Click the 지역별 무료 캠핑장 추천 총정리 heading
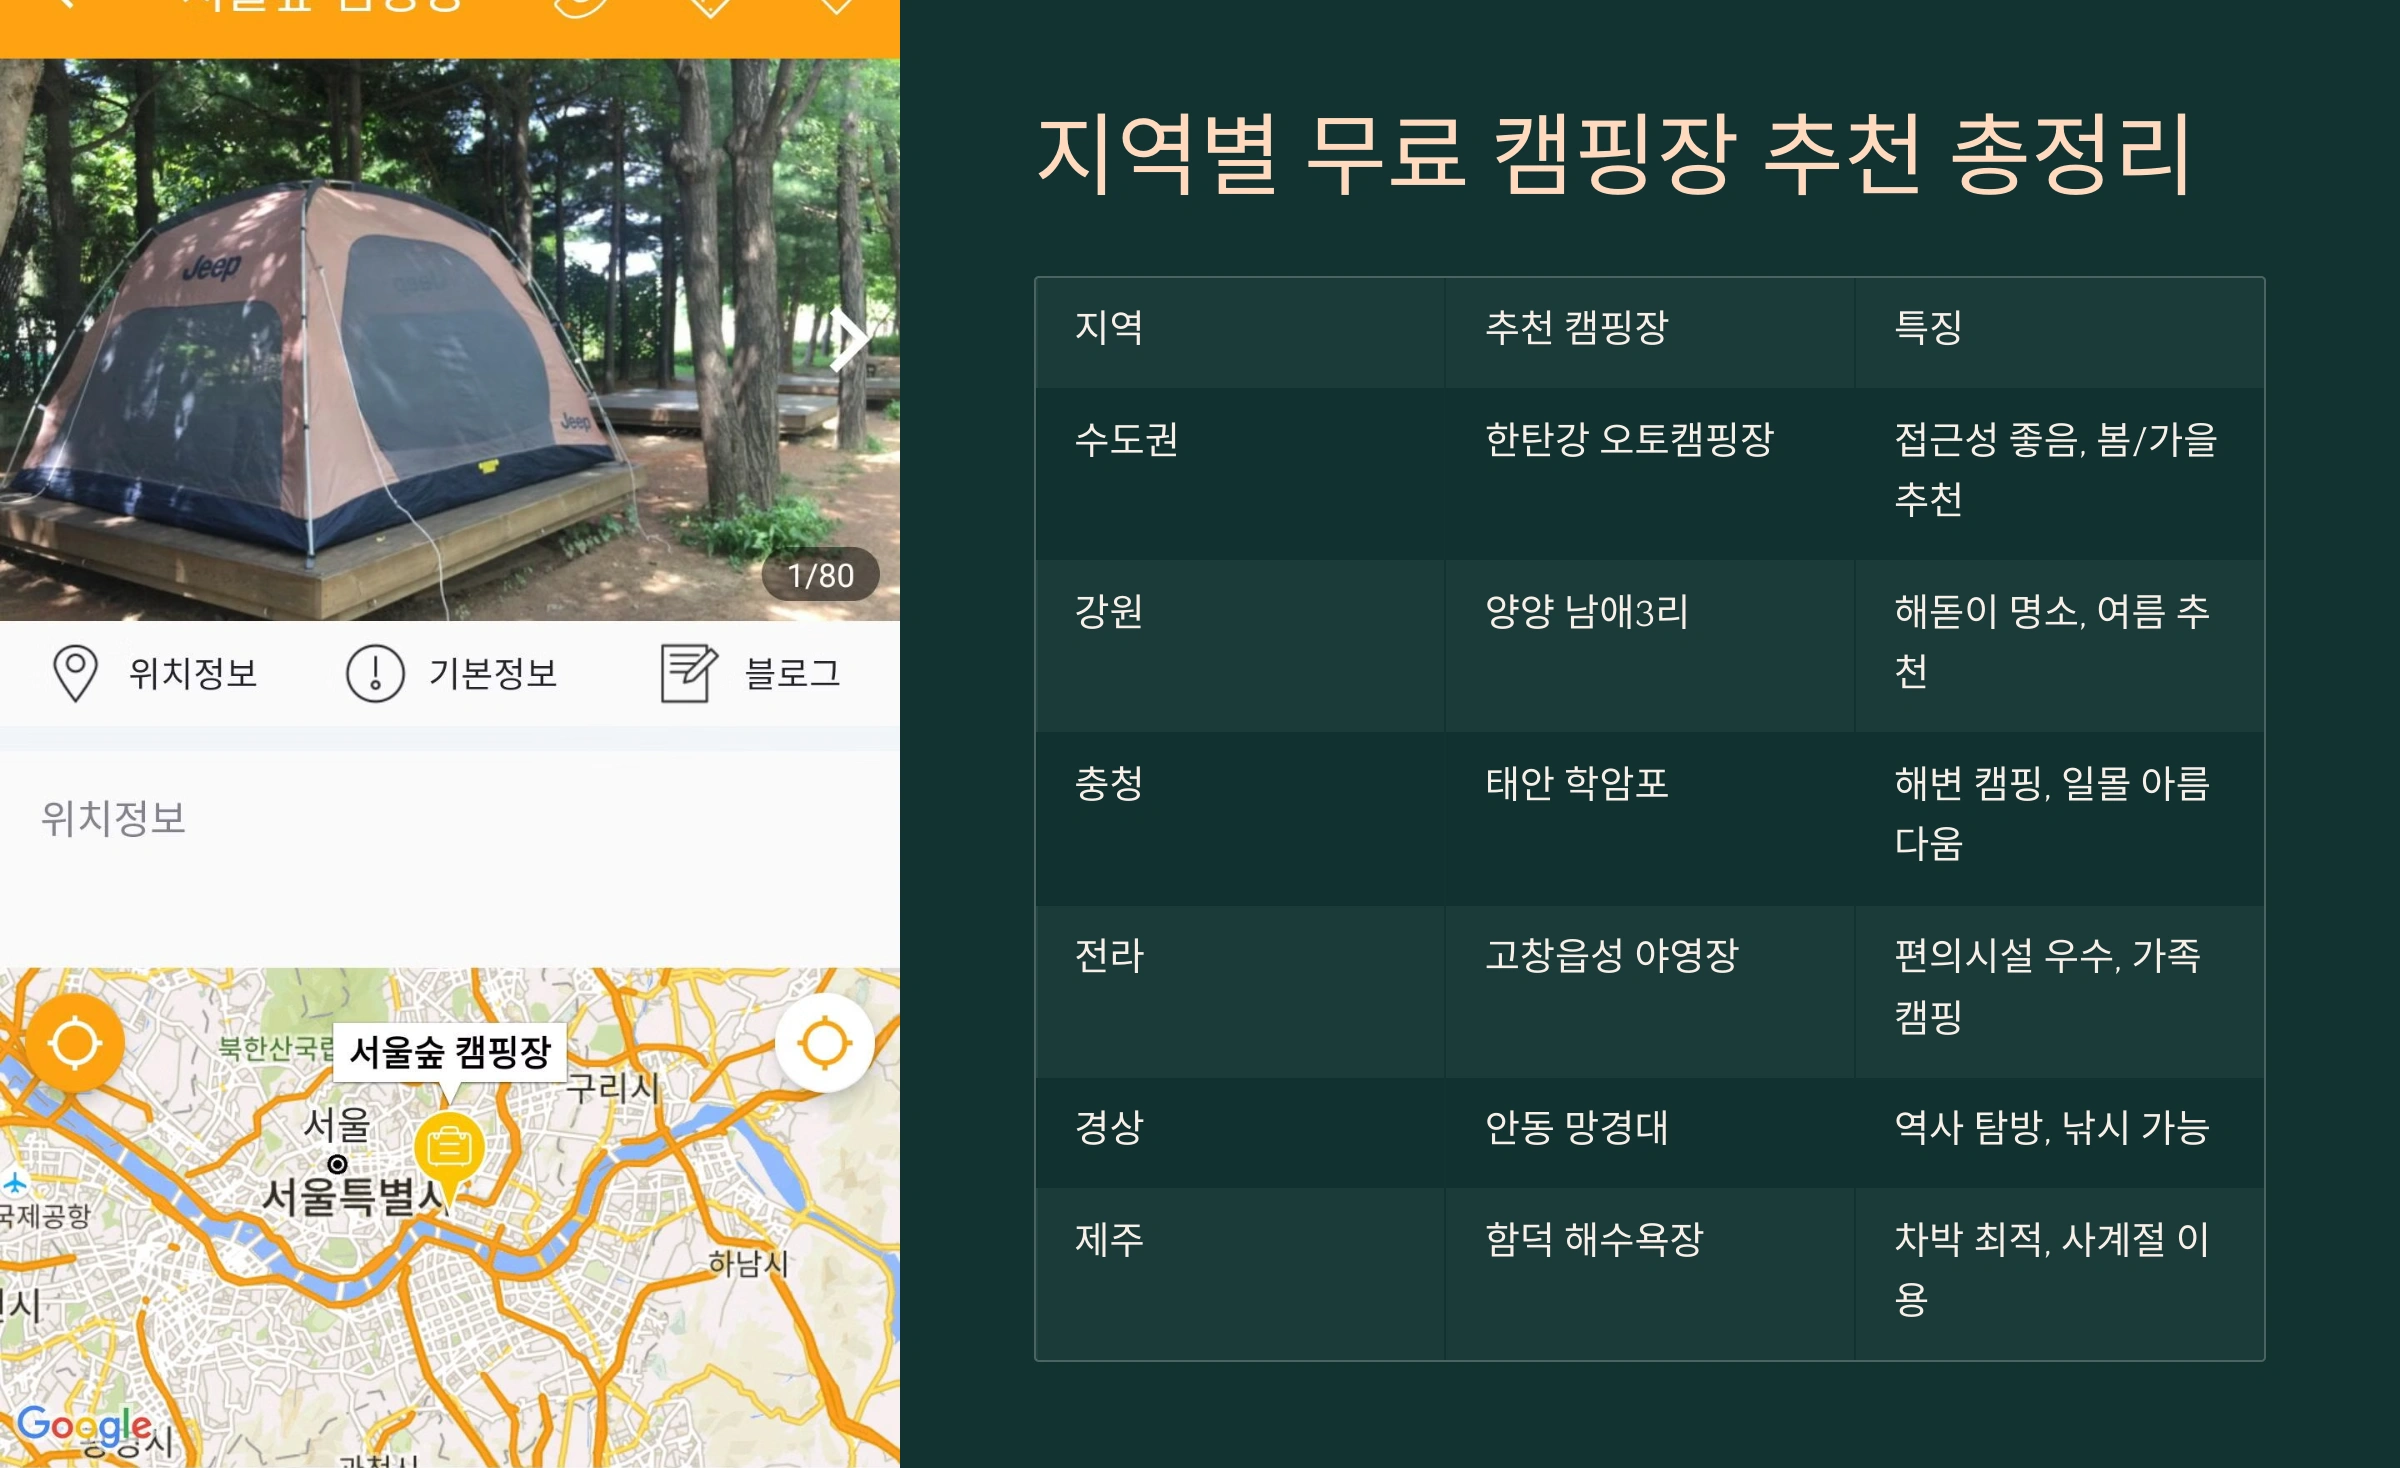 [1614, 155]
